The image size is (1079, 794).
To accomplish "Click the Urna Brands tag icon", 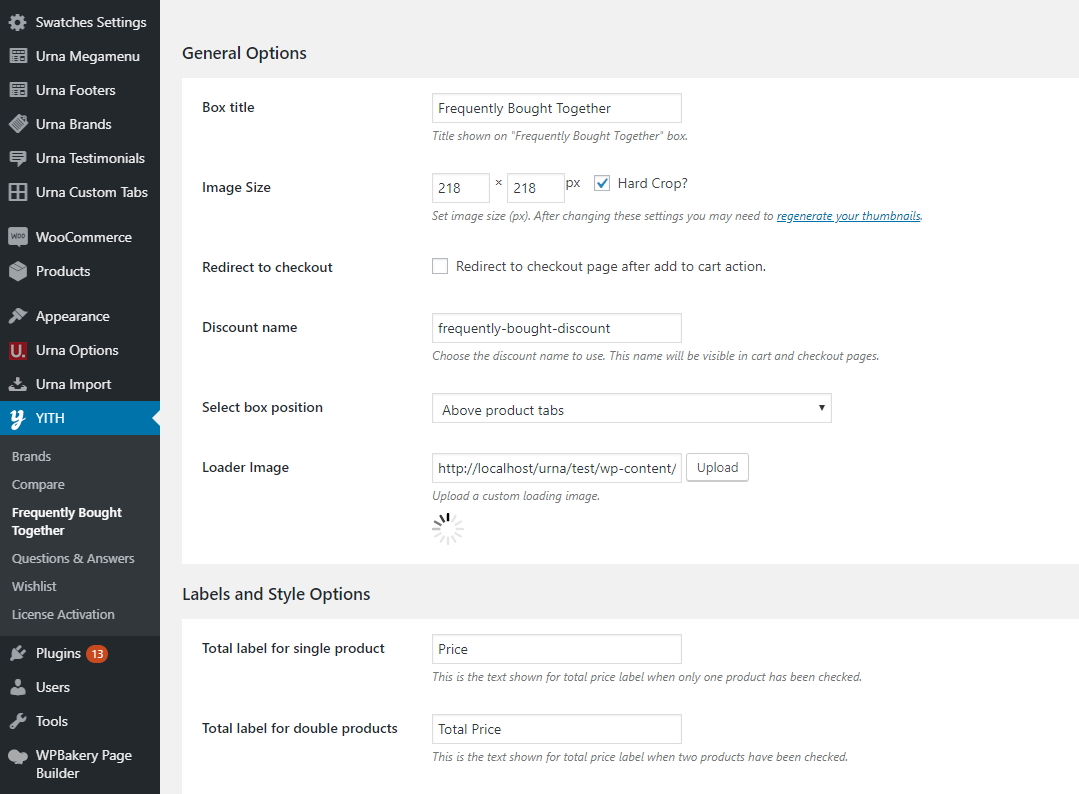I will click(18, 124).
